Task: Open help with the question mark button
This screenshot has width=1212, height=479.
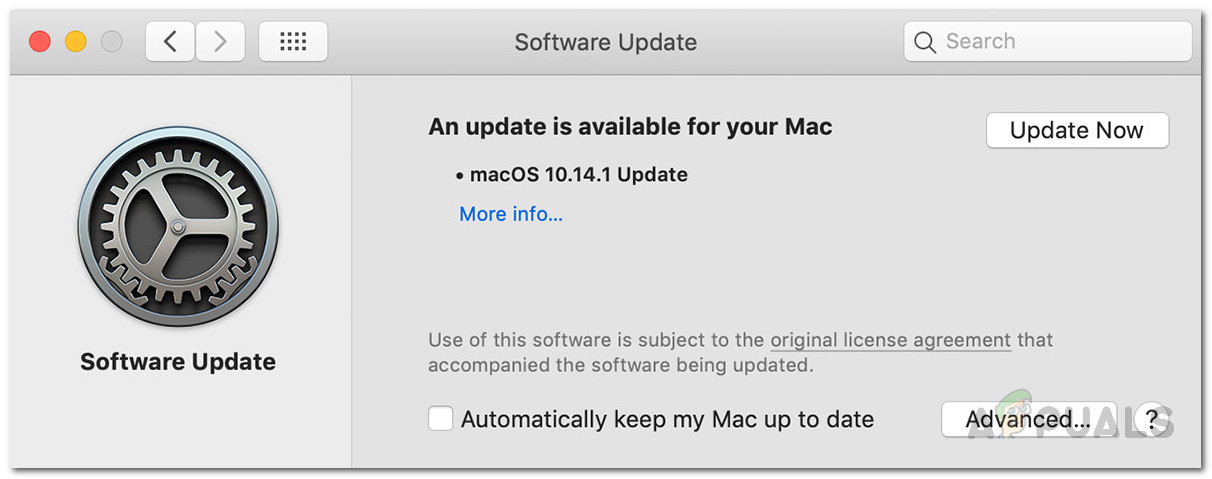Action: (1152, 419)
